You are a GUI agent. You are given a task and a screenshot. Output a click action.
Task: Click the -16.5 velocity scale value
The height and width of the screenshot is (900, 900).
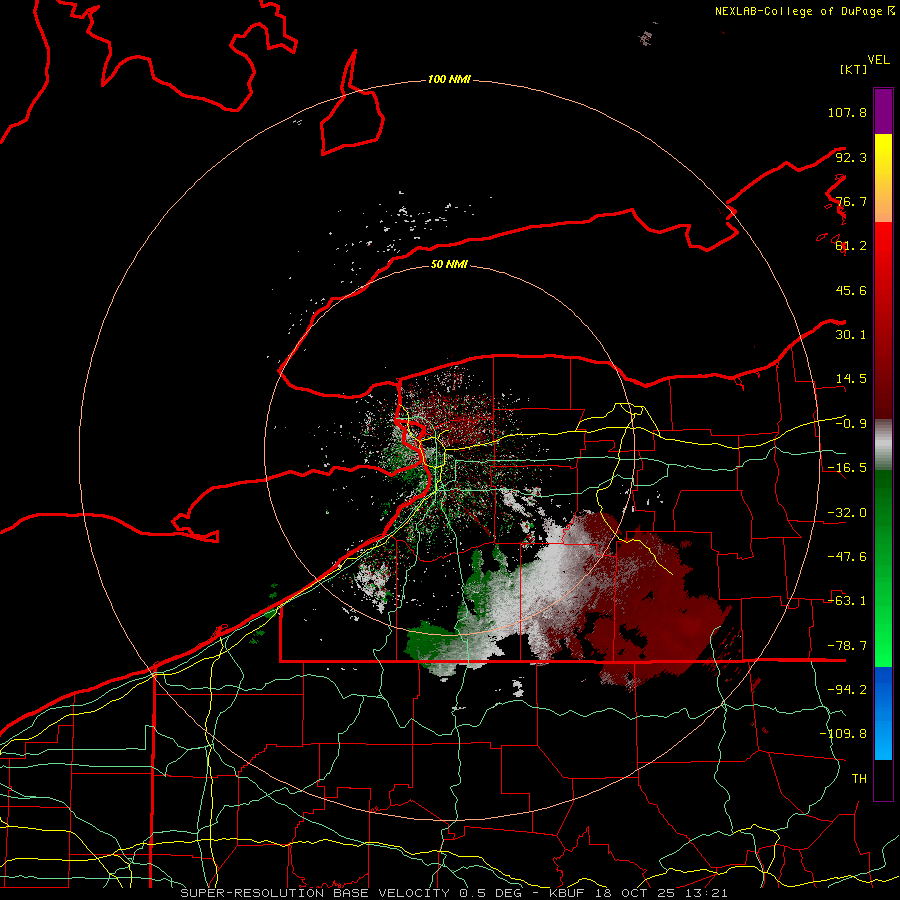pos(847,468)
